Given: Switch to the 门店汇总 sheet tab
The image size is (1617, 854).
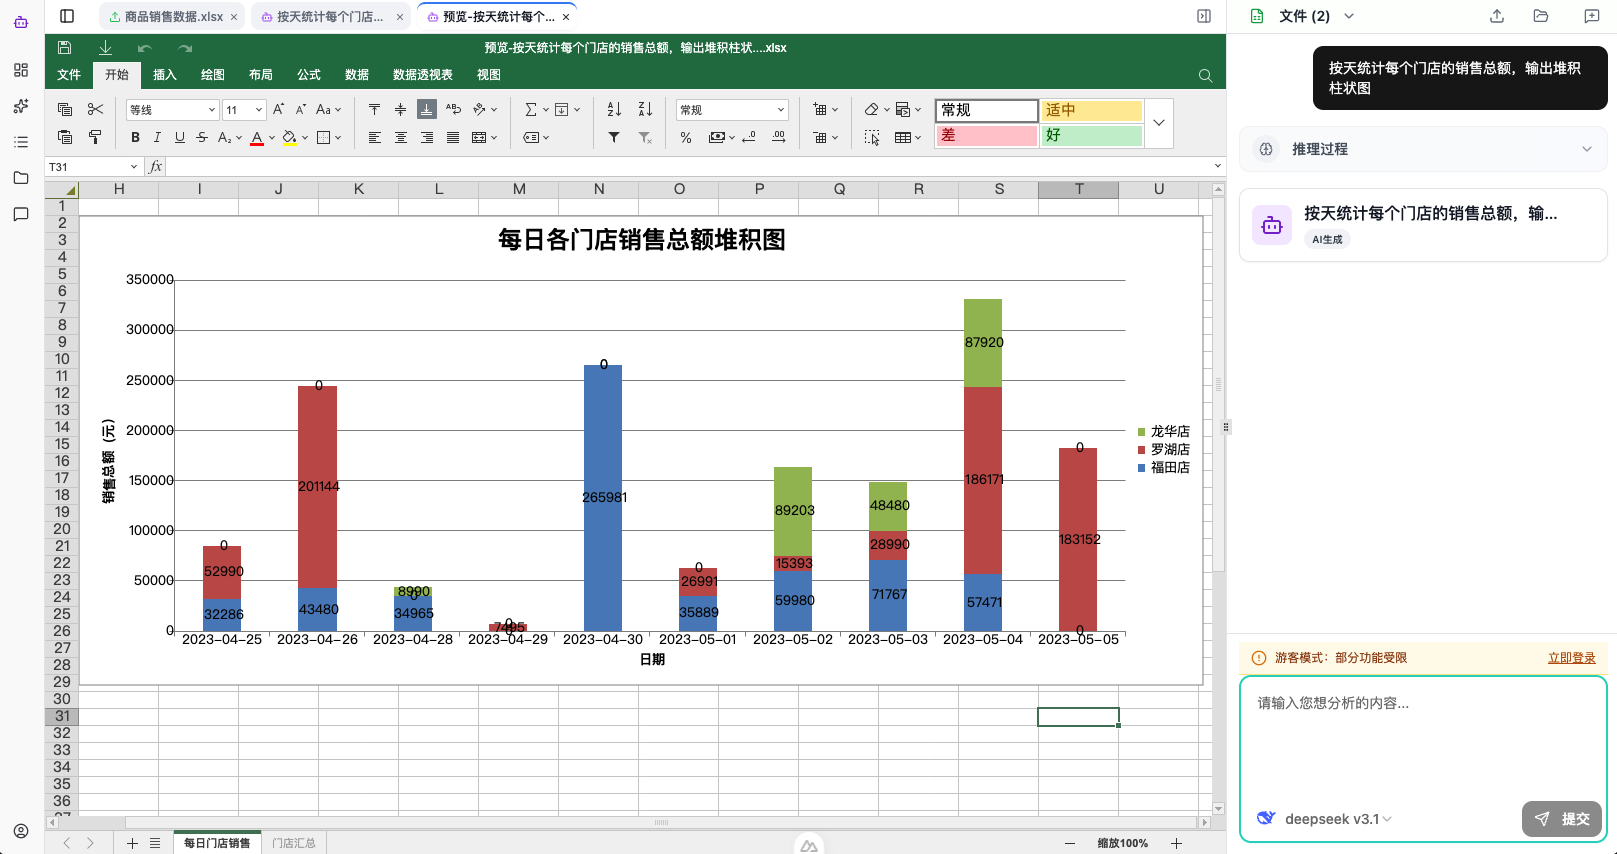Looking at the screenshot, I should pos(294,843).
